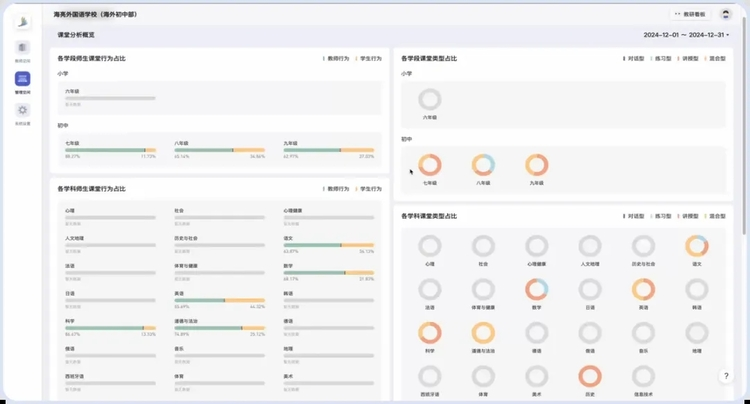Screen dimensions: 750x404
Task: Open the help question mark button
Action: coord(726,376)
